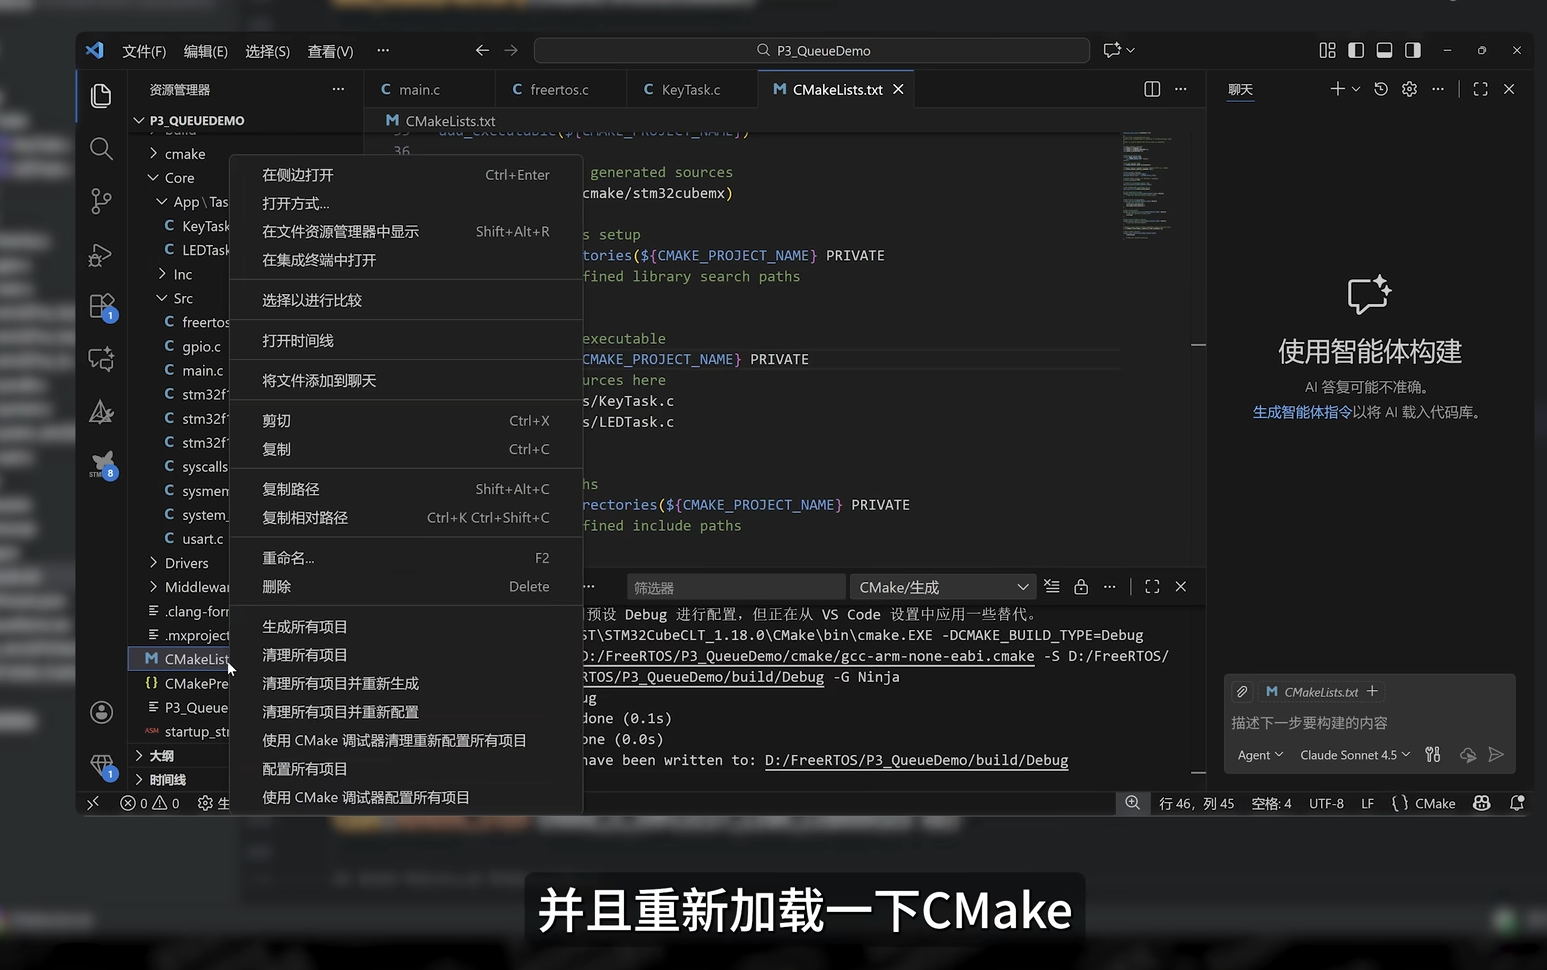Click the P3_QueueDemo command center search box

click(x=812, y=50)
